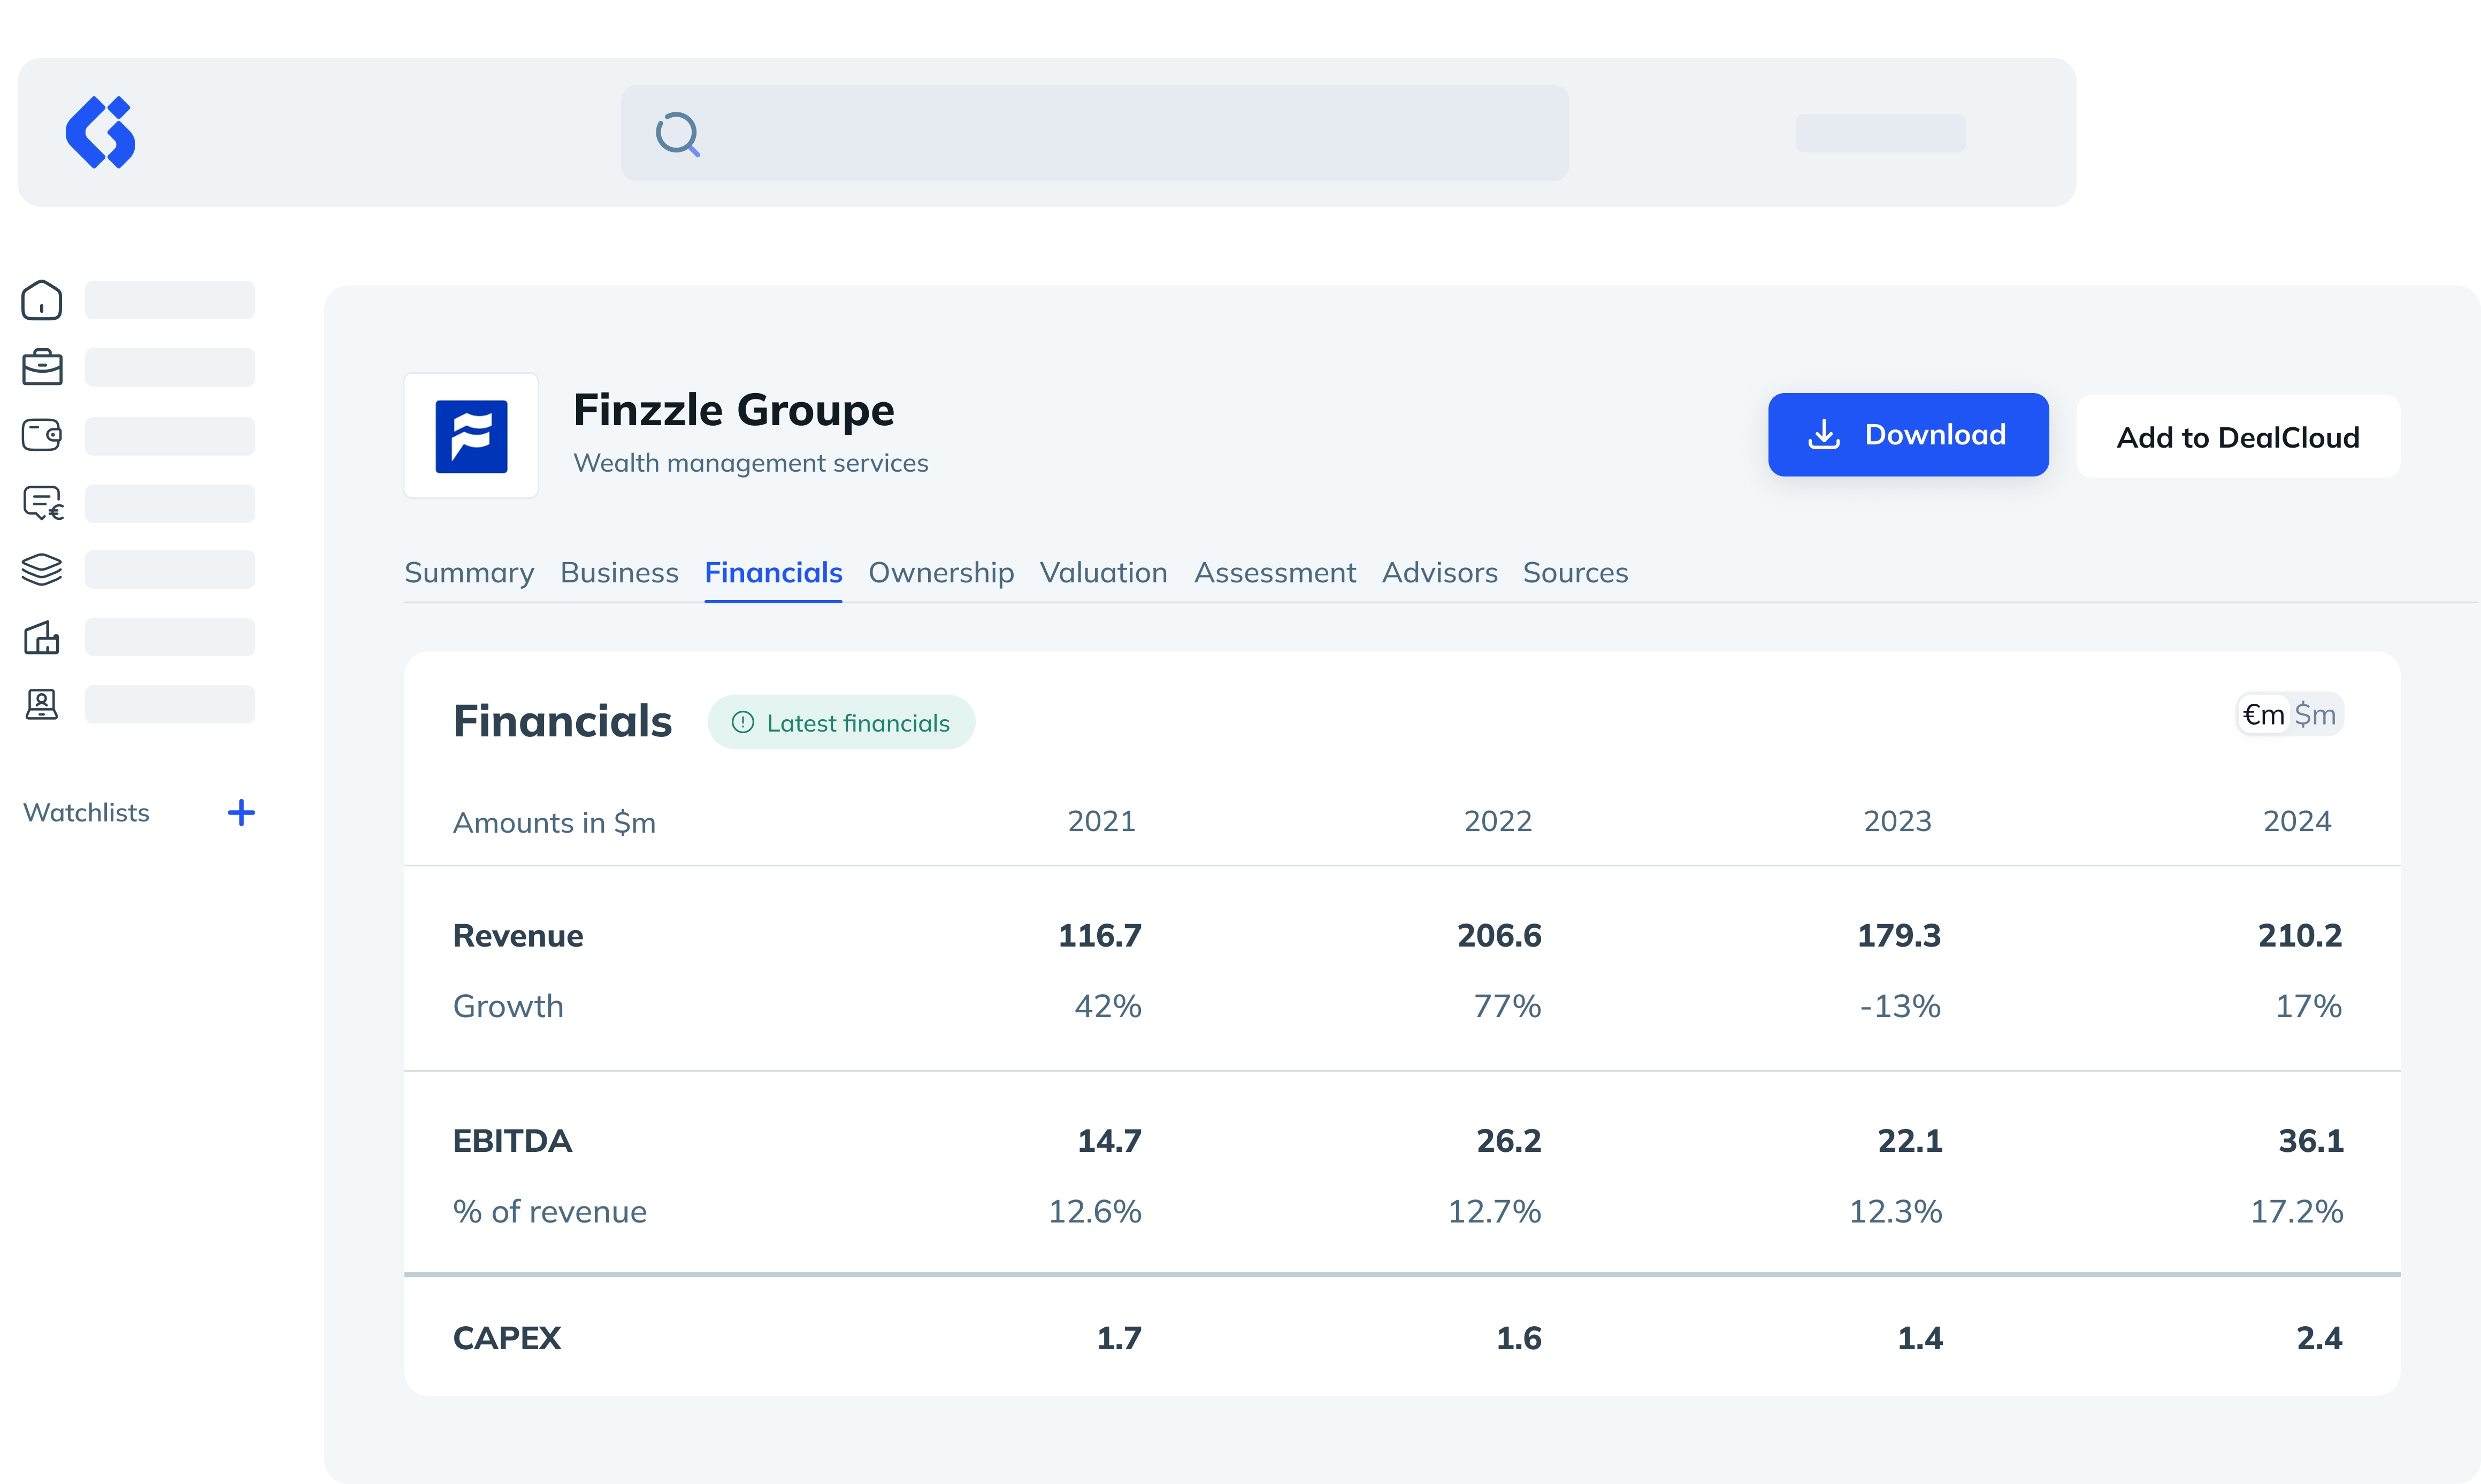Screen dimensions: 2481x1484
Task: Click the euro chat bubble sidebar icon
Action: tap(43, 503)
